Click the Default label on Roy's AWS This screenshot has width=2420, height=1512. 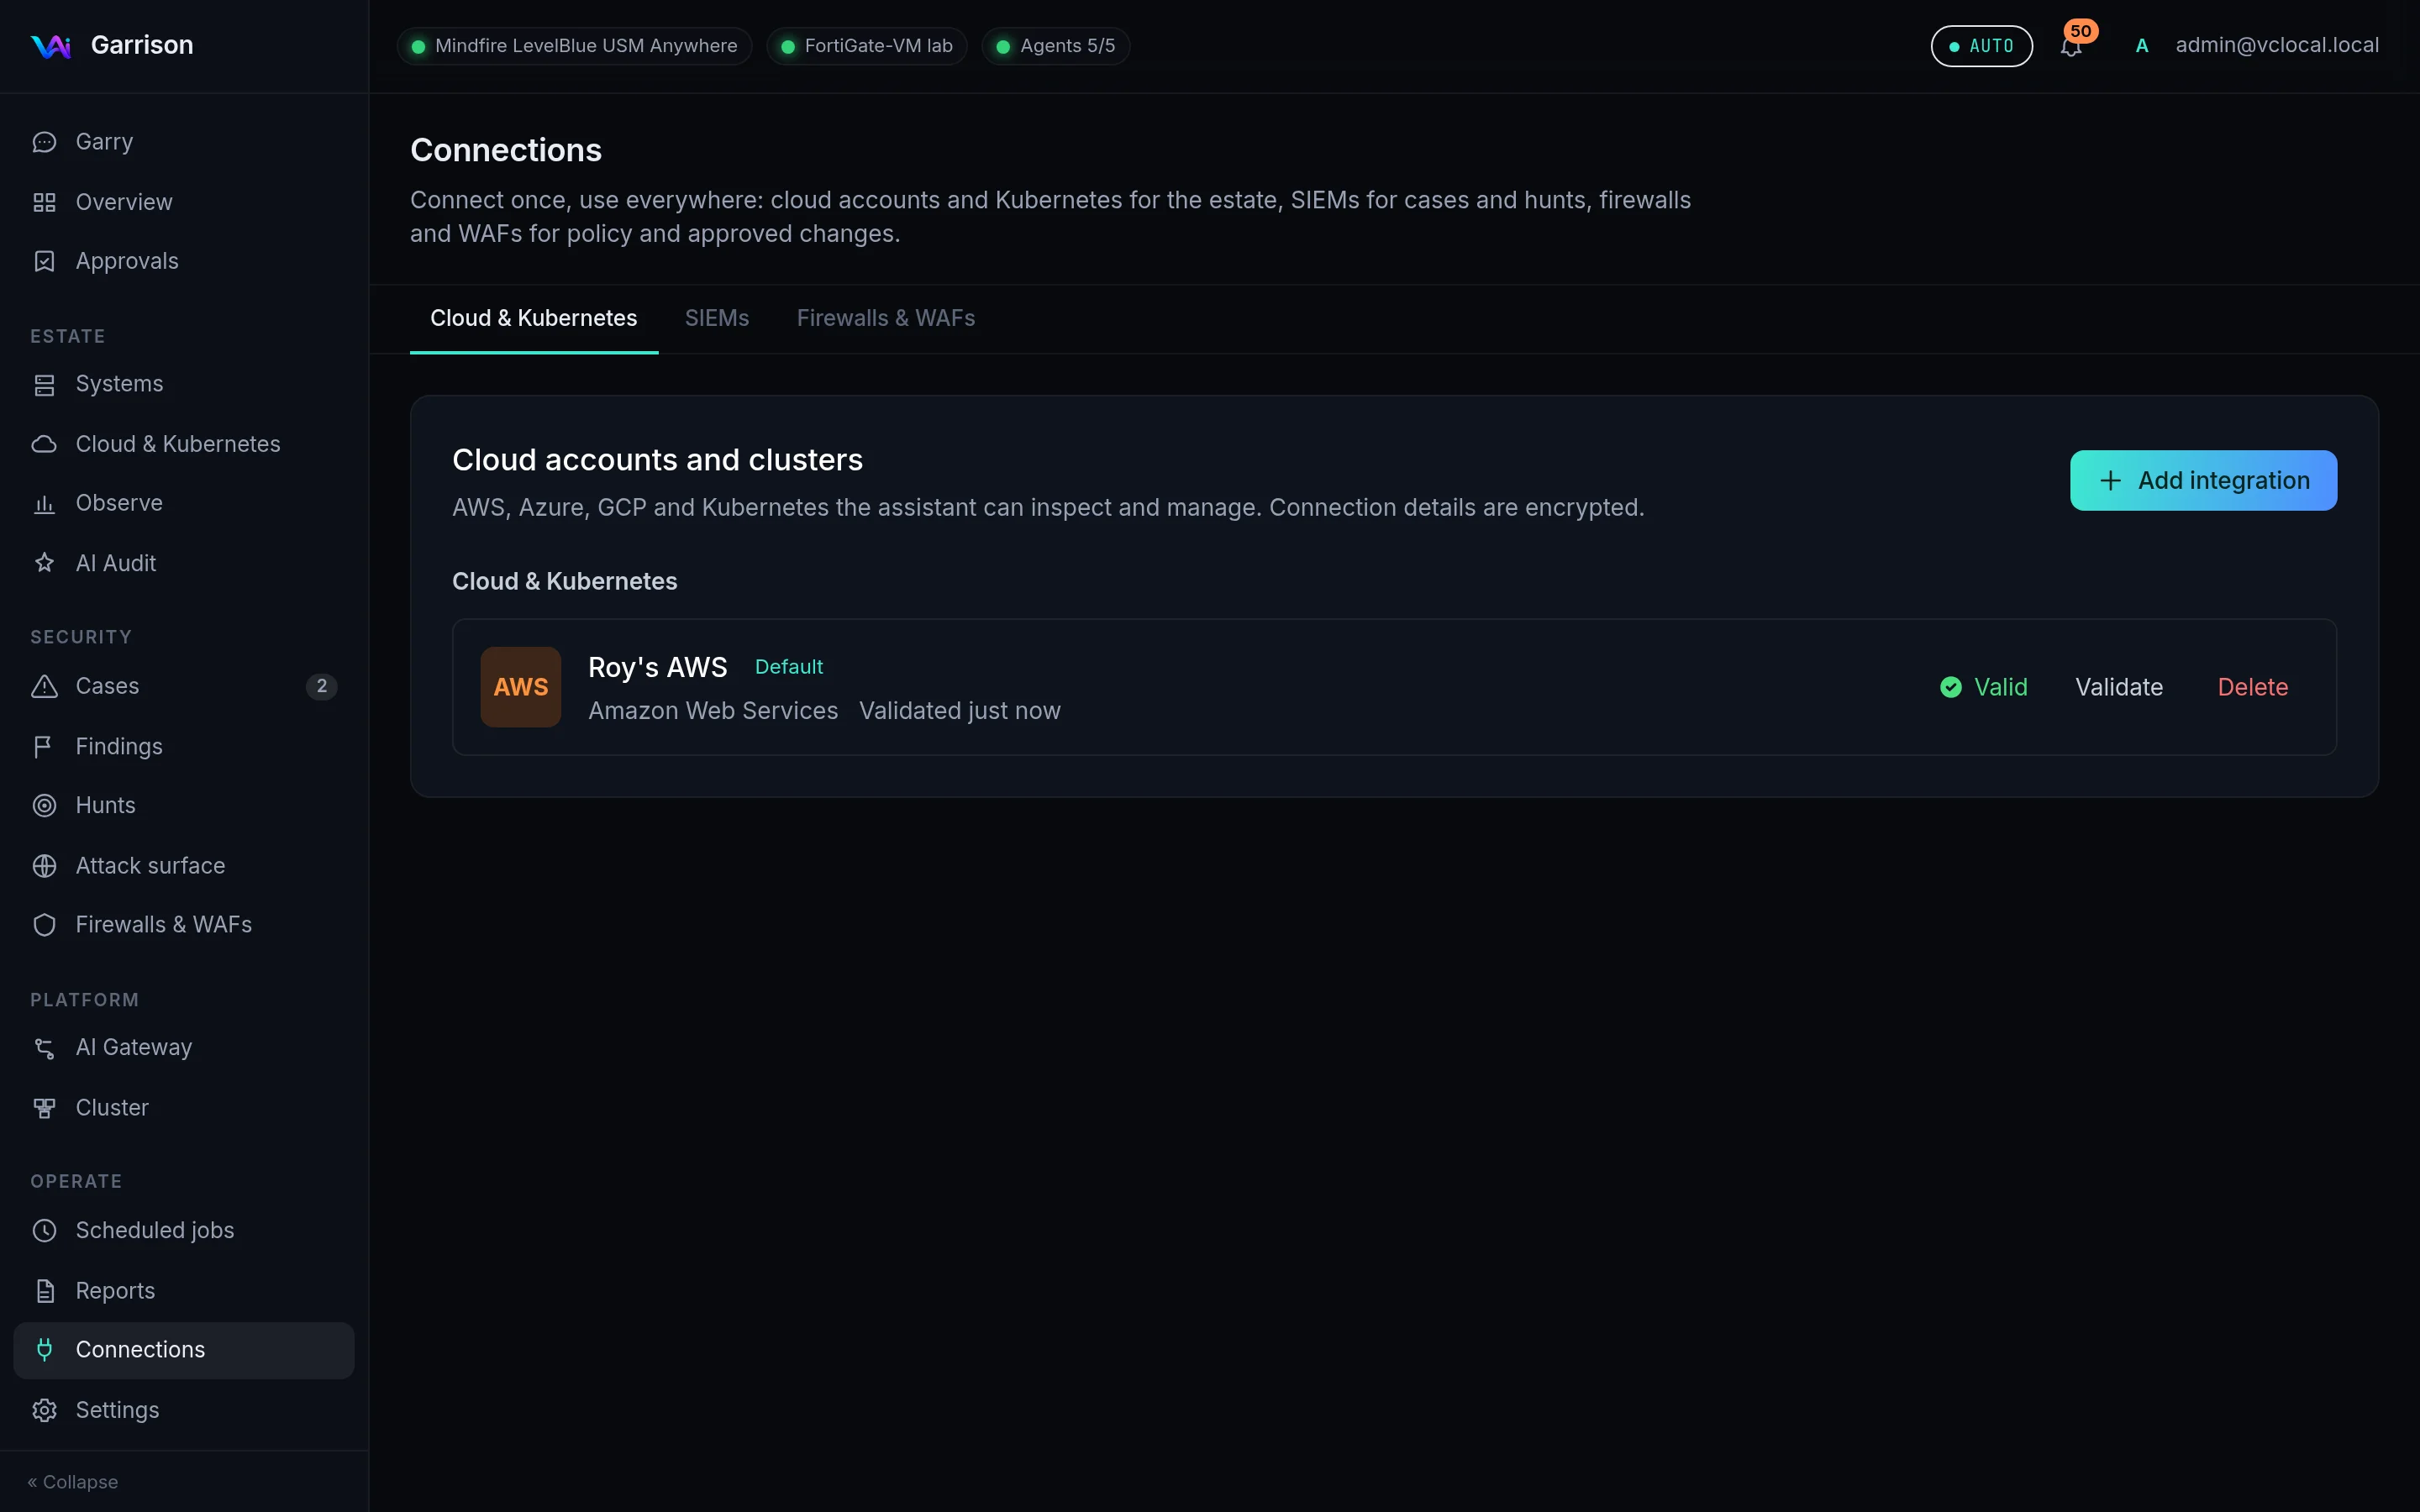(x=788, y=667)
